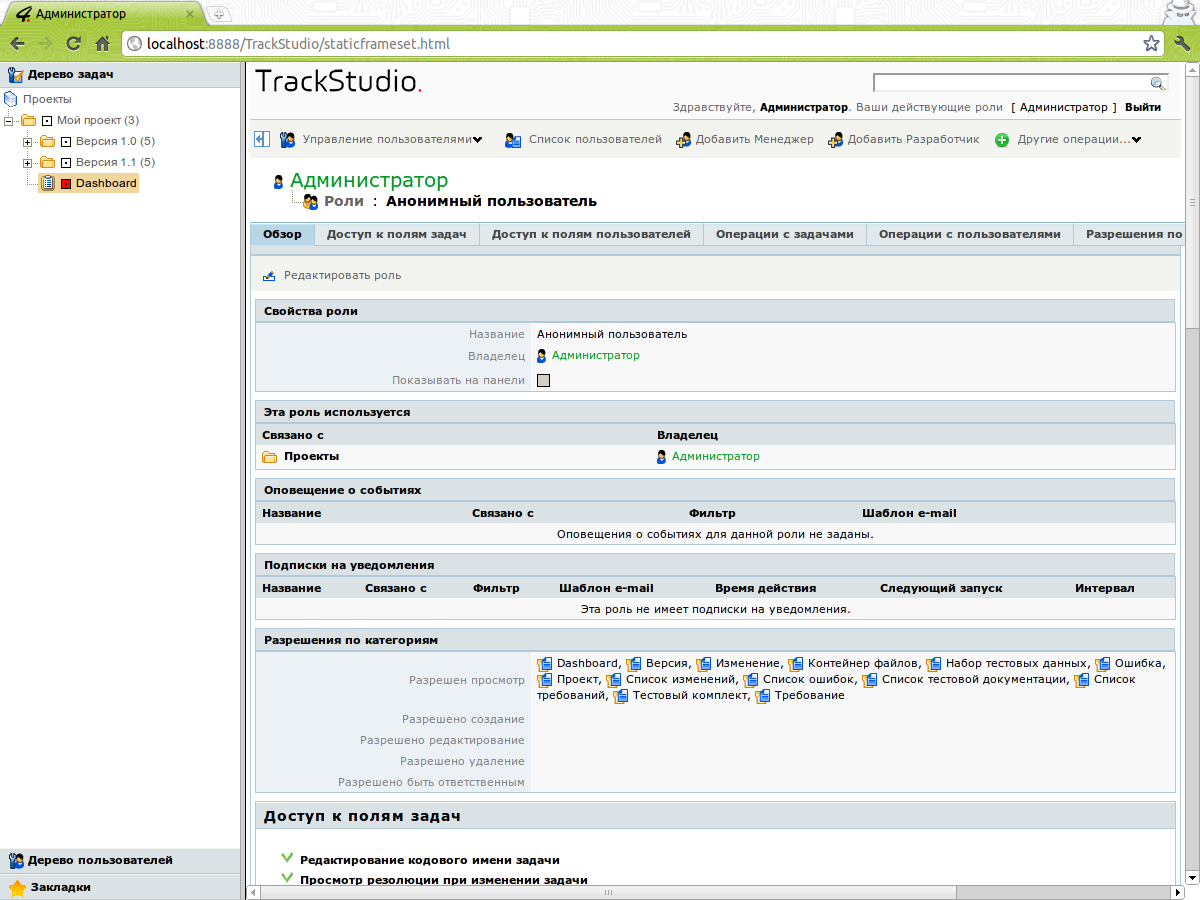Open the Администратор owner link in properties

pos(596,355)
